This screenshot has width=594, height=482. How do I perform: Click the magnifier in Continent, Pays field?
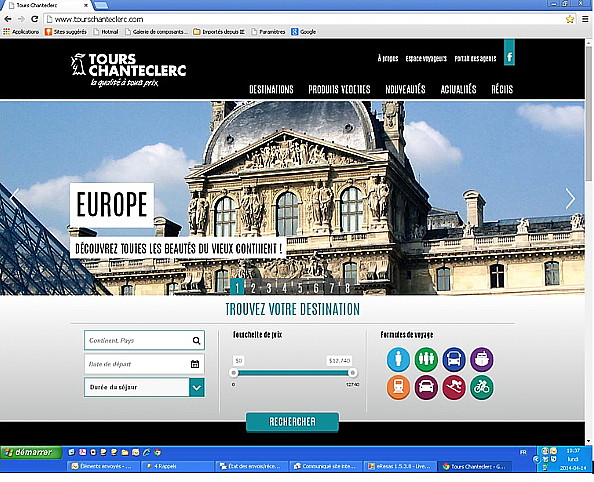(x=196, y=340)
